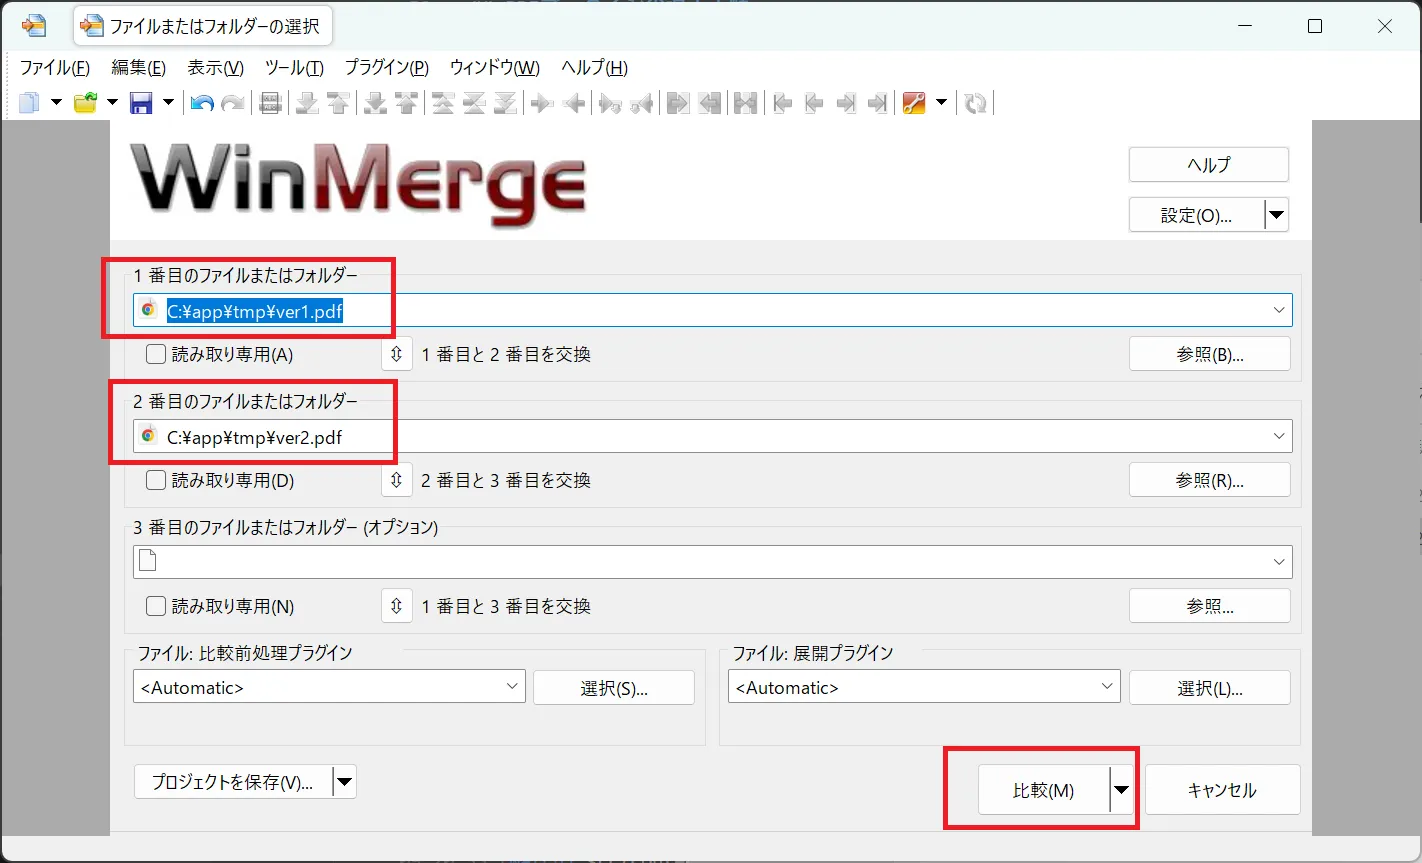This screenshot has height=863, width=1422.
Task: Open the プラグイン(P) menu
Action: [386, 68]
